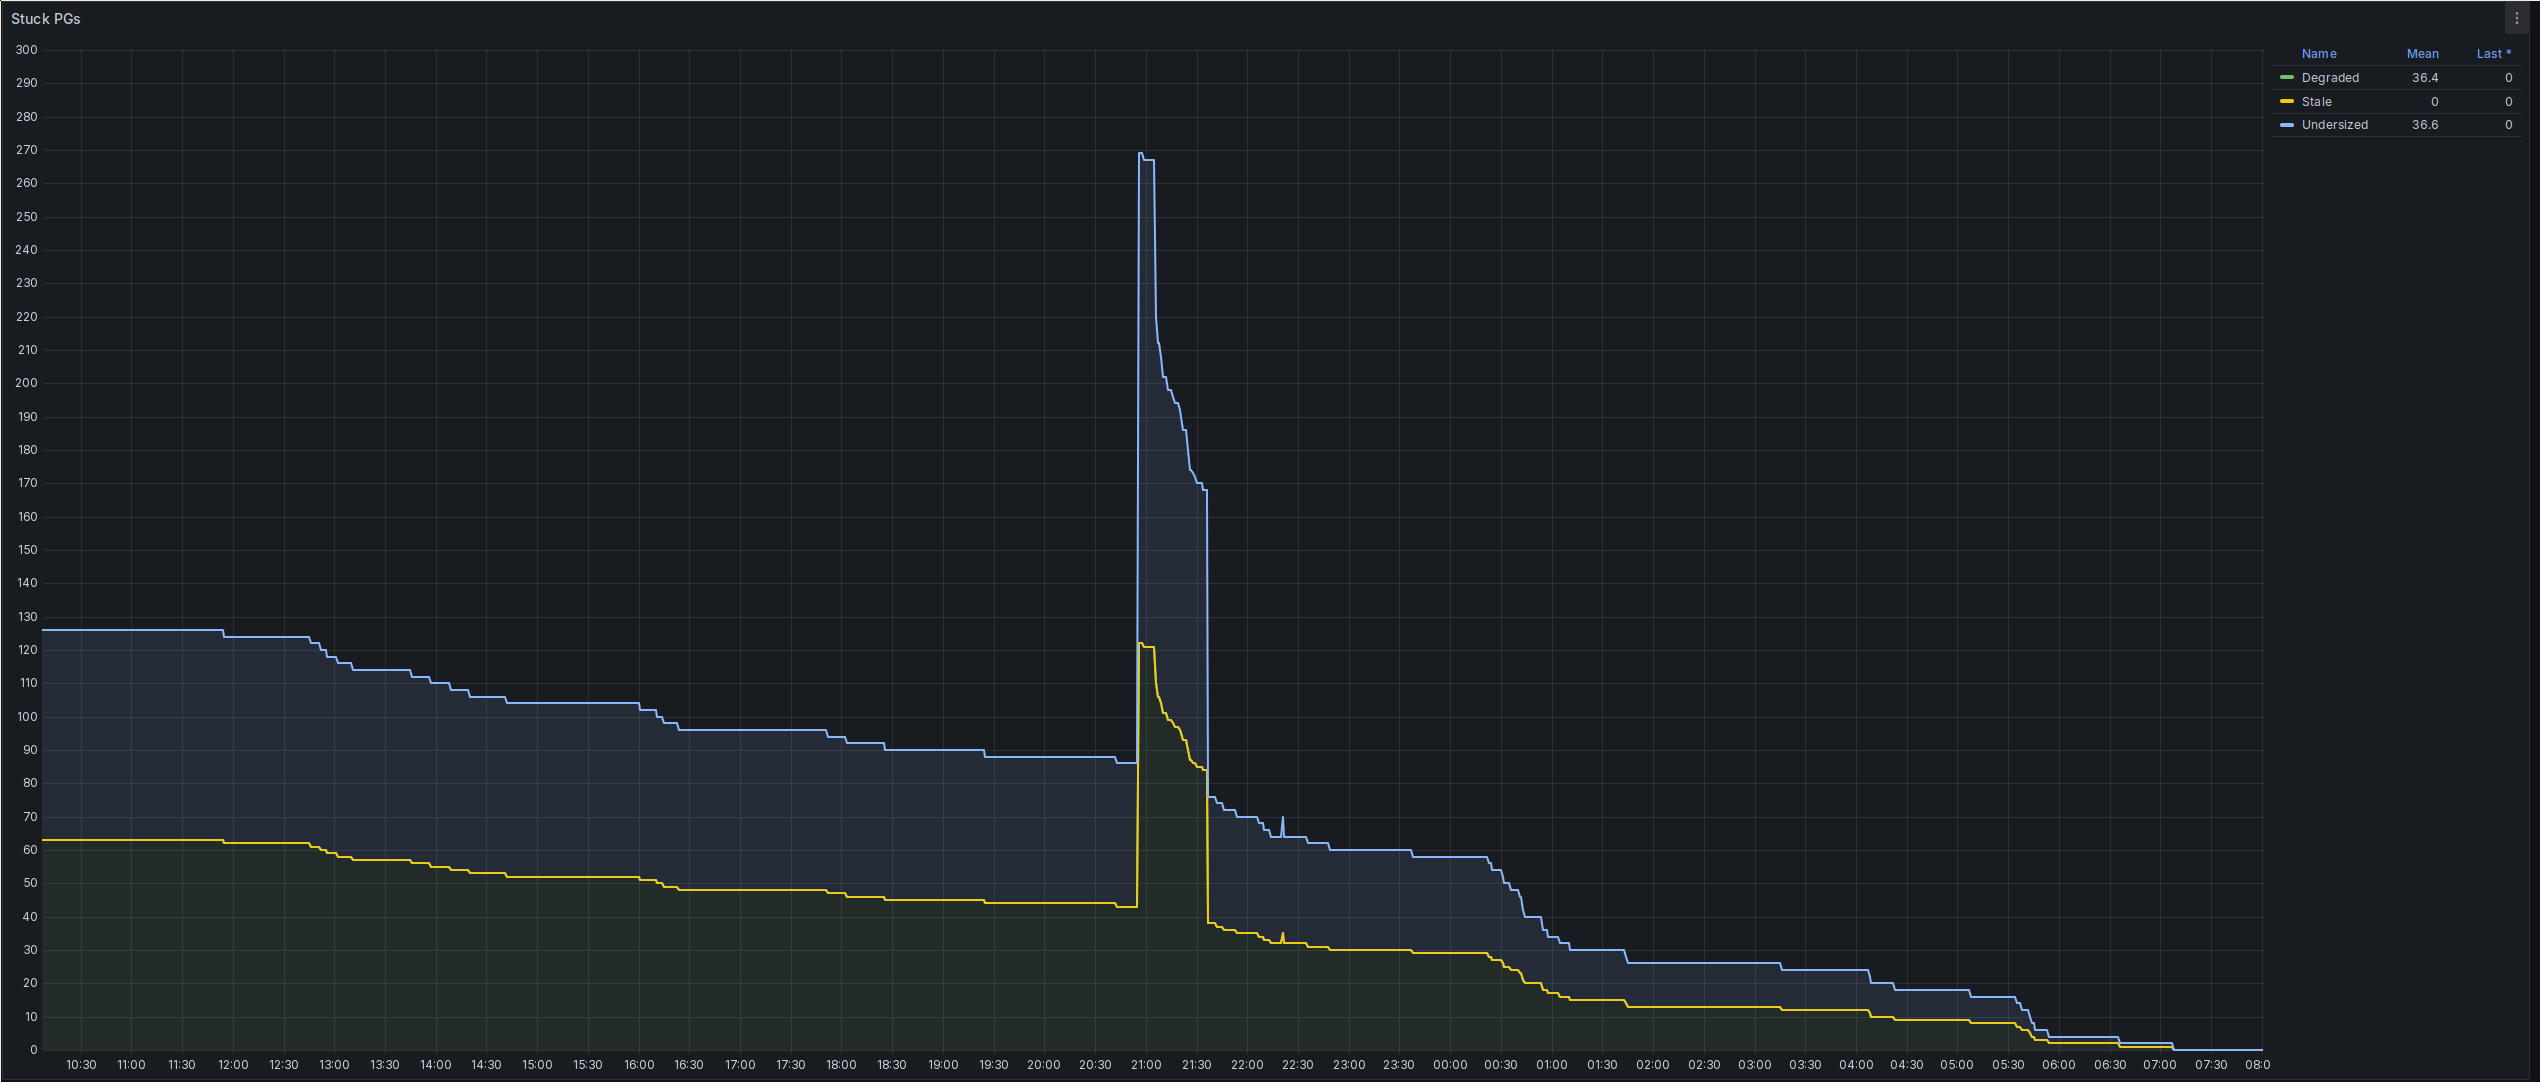Toggle the Undersized series label

tap(2334, 125)
